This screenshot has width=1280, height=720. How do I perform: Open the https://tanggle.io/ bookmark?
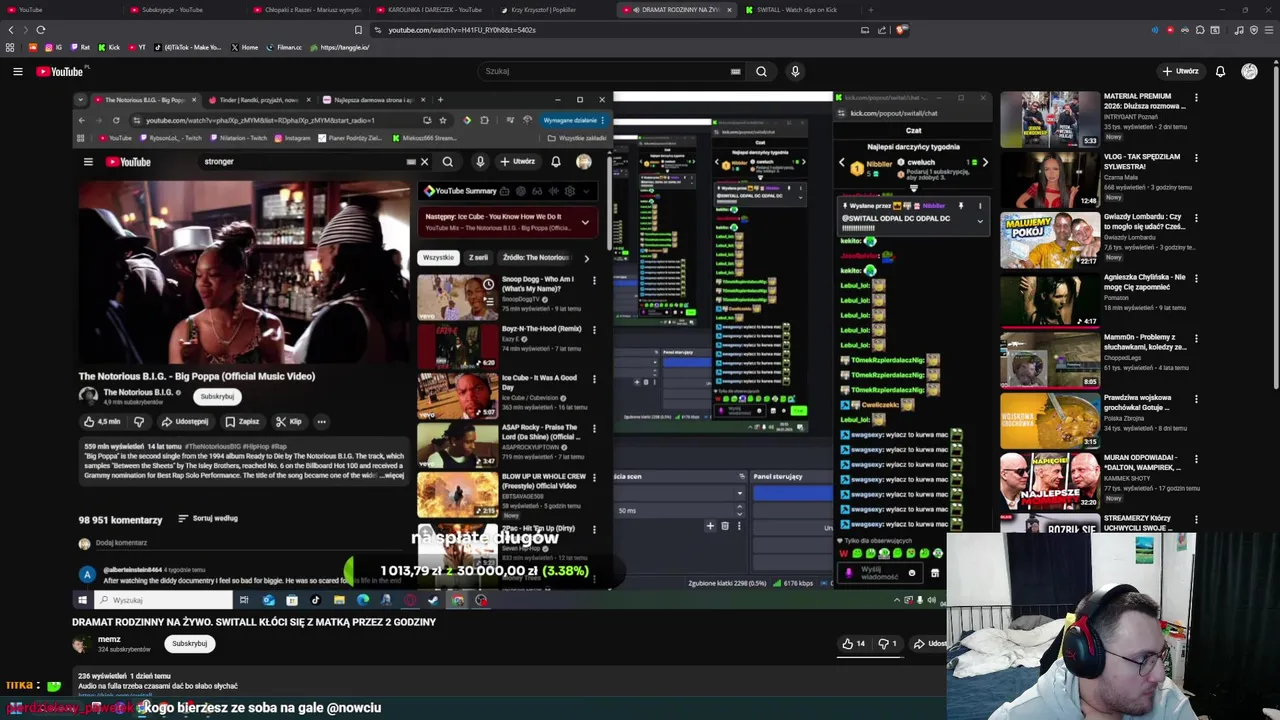pos(340,47)
